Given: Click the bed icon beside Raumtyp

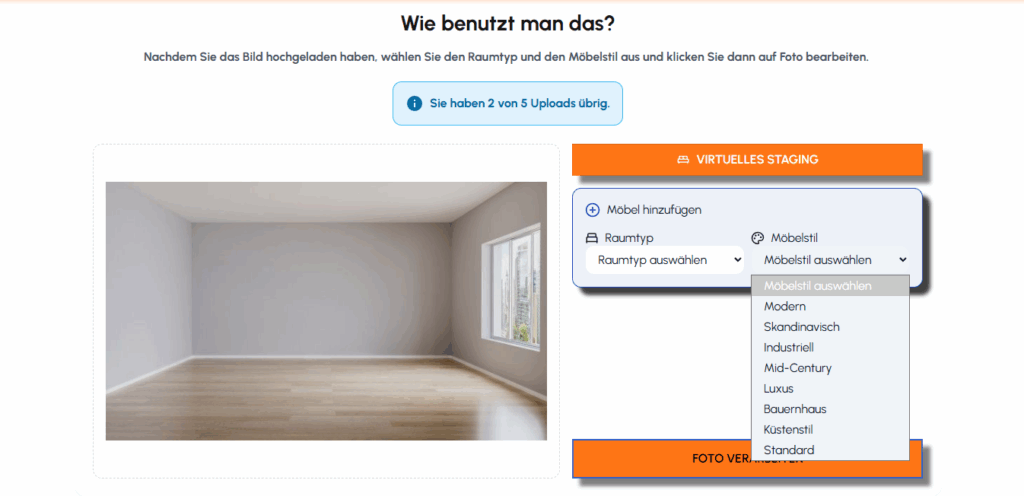Looking at the screenshot, I should [592, 238].
